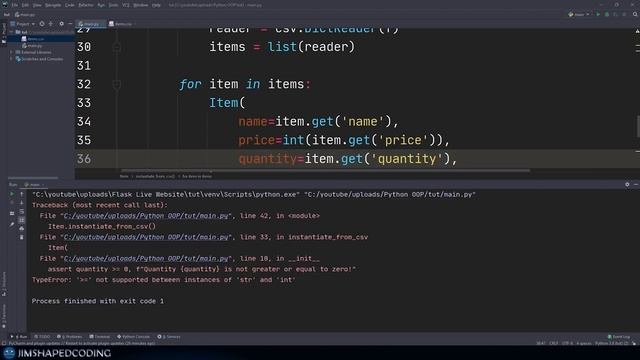
Task: Click fold marker on line 30
Action: click(x=117, y=47)
